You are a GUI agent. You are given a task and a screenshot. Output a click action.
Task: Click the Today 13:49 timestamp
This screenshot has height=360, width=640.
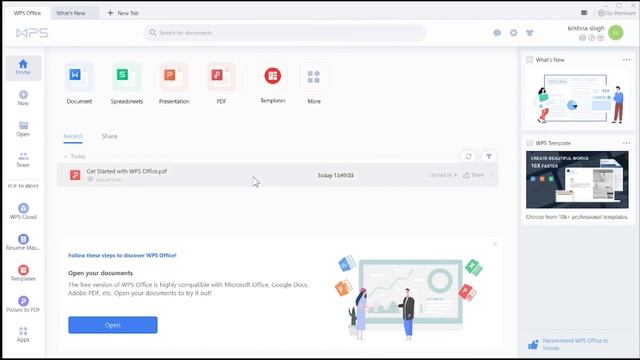click(x=336, y=175)
